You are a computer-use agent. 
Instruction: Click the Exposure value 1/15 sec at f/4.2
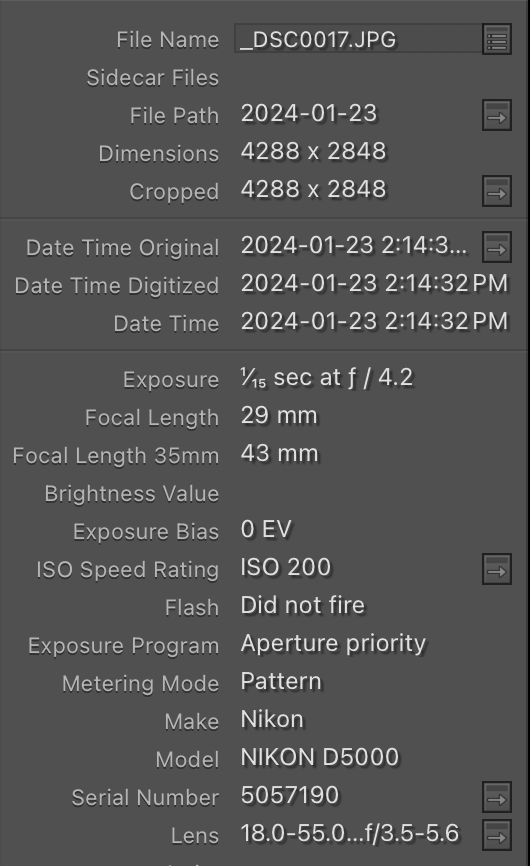tap(327, 378)
